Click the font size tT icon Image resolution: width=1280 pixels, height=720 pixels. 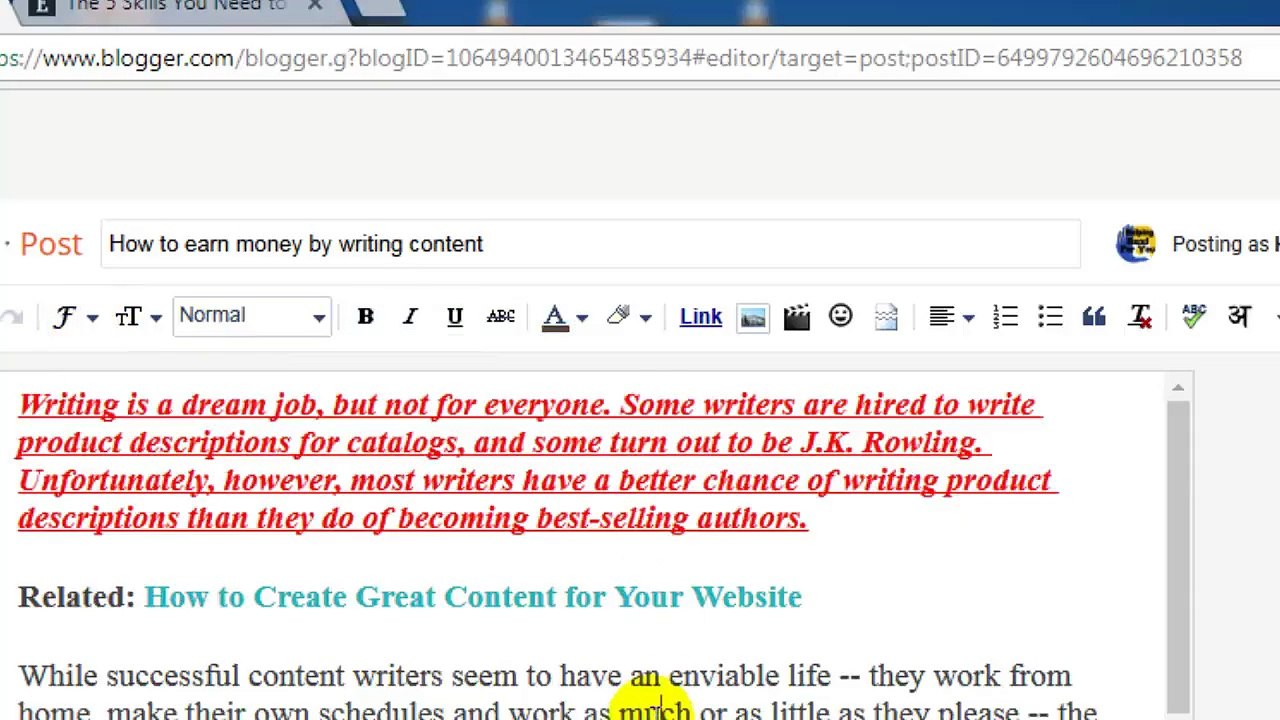128,318
